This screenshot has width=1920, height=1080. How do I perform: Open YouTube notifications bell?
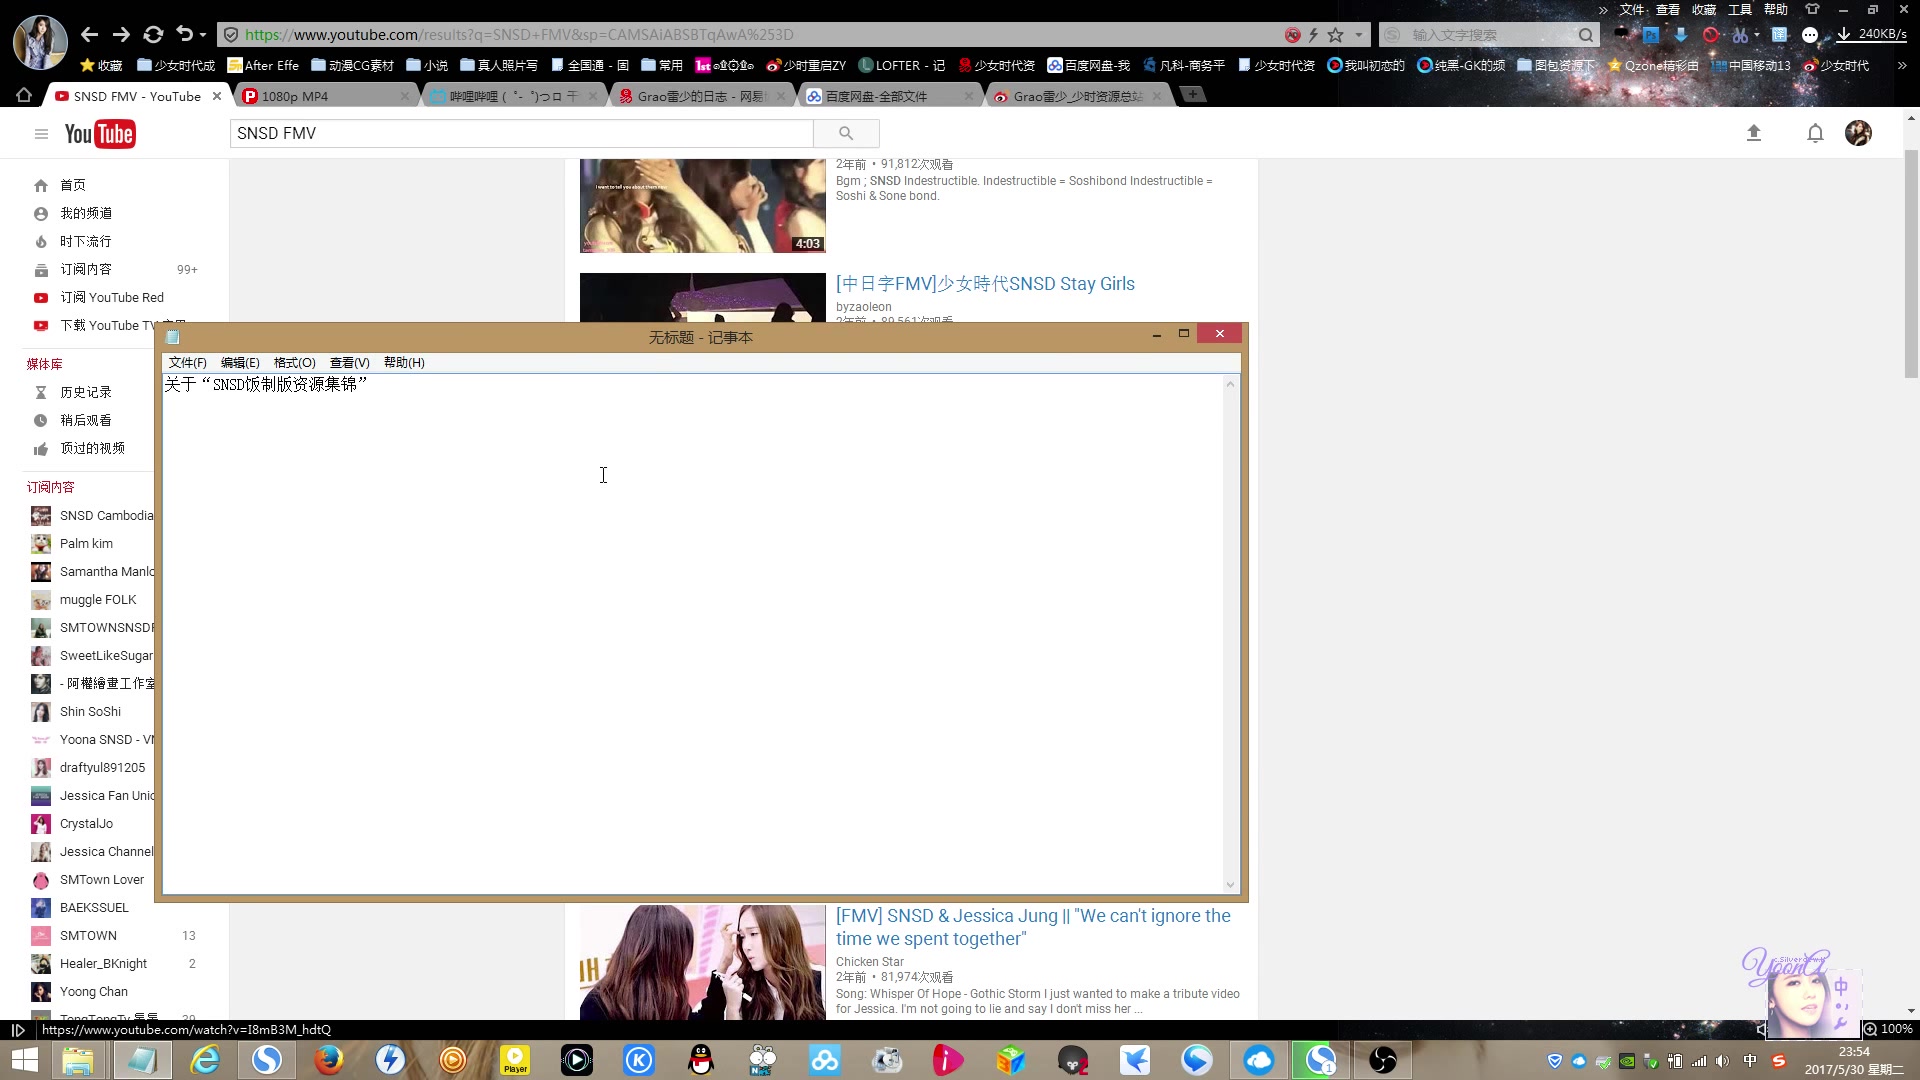pos(1815,133)
